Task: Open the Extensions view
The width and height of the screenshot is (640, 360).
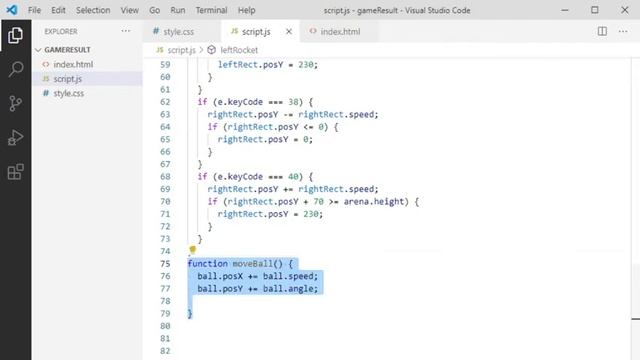Action: [x=15, y=172]
